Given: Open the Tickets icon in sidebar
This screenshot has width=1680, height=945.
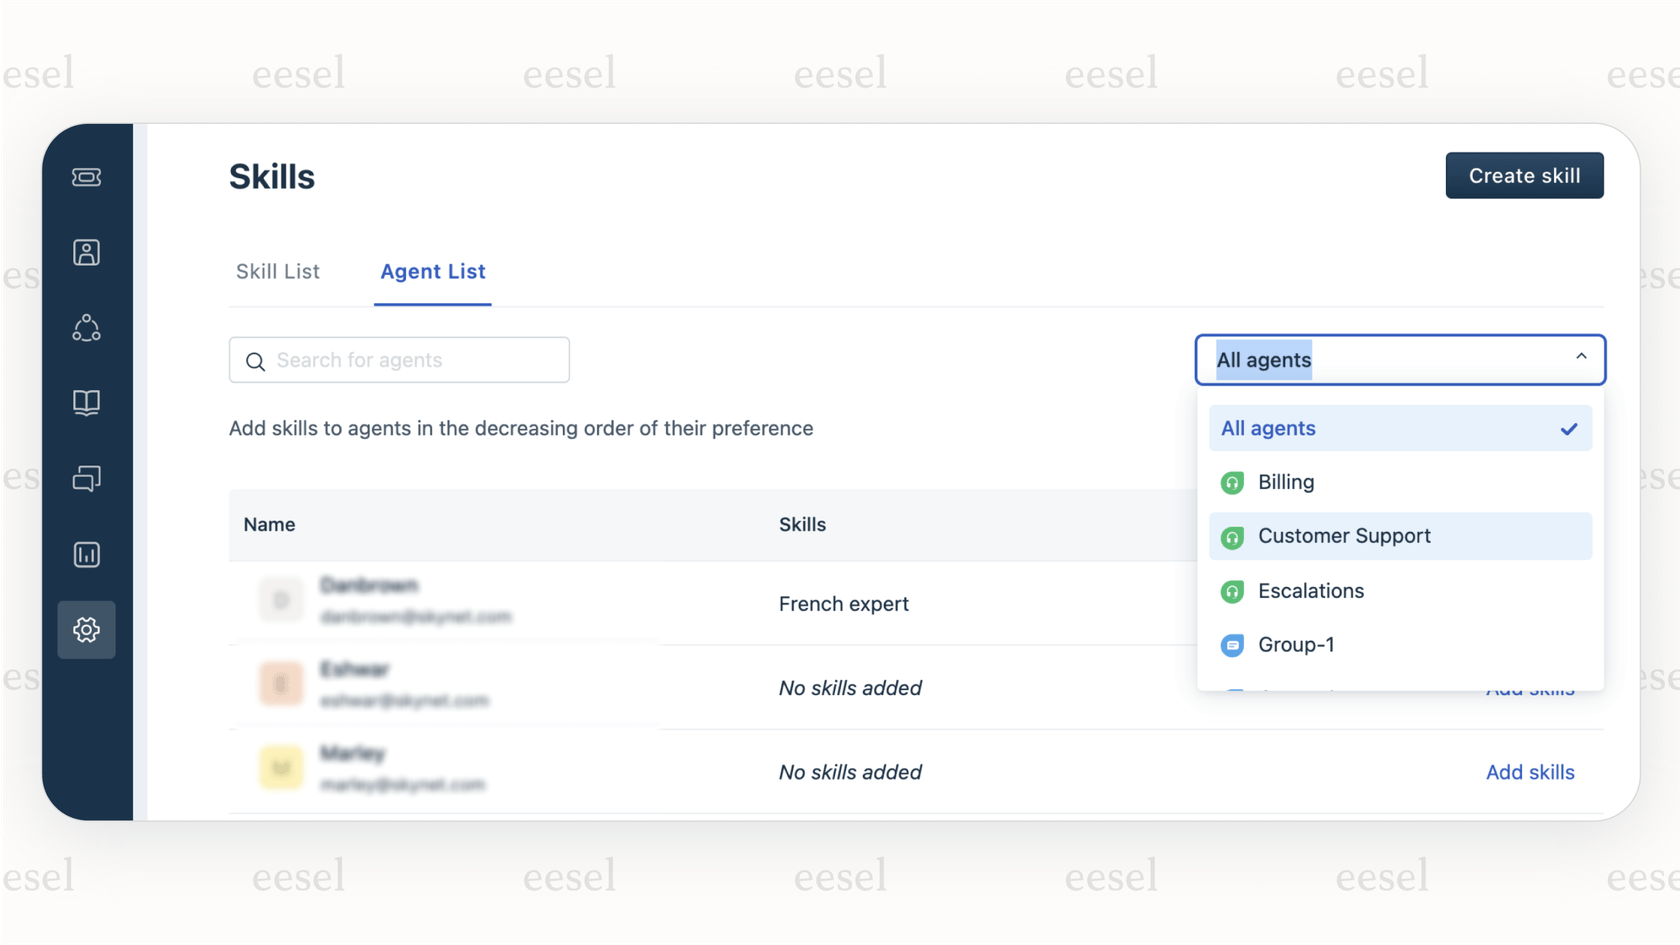Looking at the screenshot, I should point(87,177).
